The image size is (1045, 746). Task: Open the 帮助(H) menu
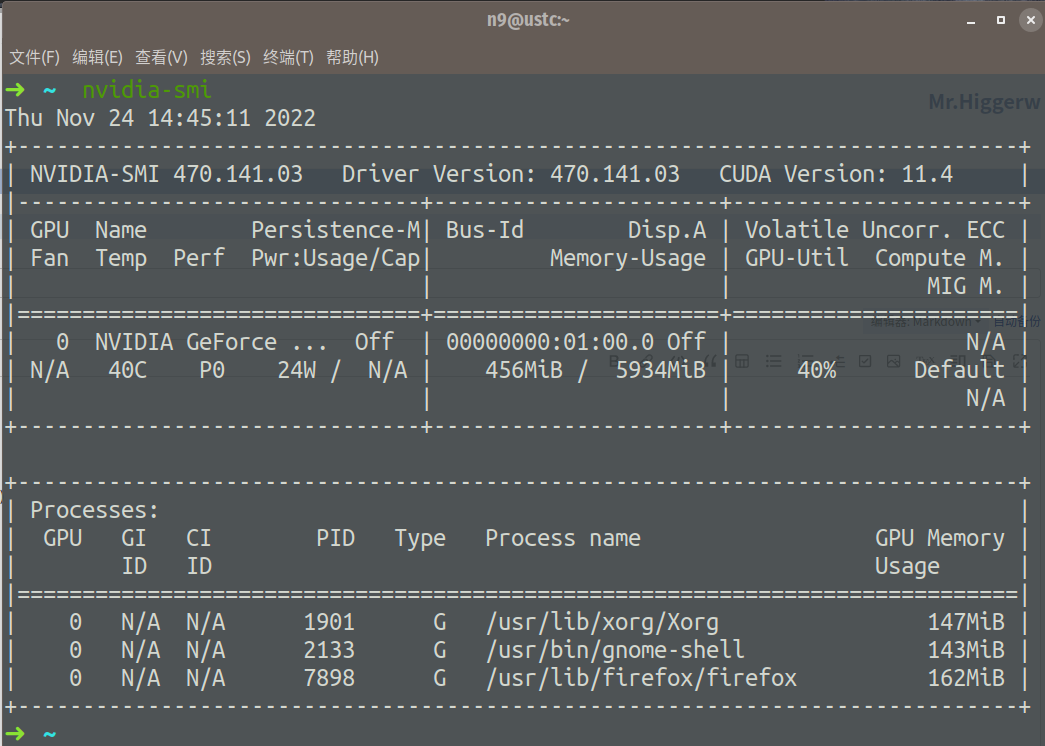pos(352,58)
